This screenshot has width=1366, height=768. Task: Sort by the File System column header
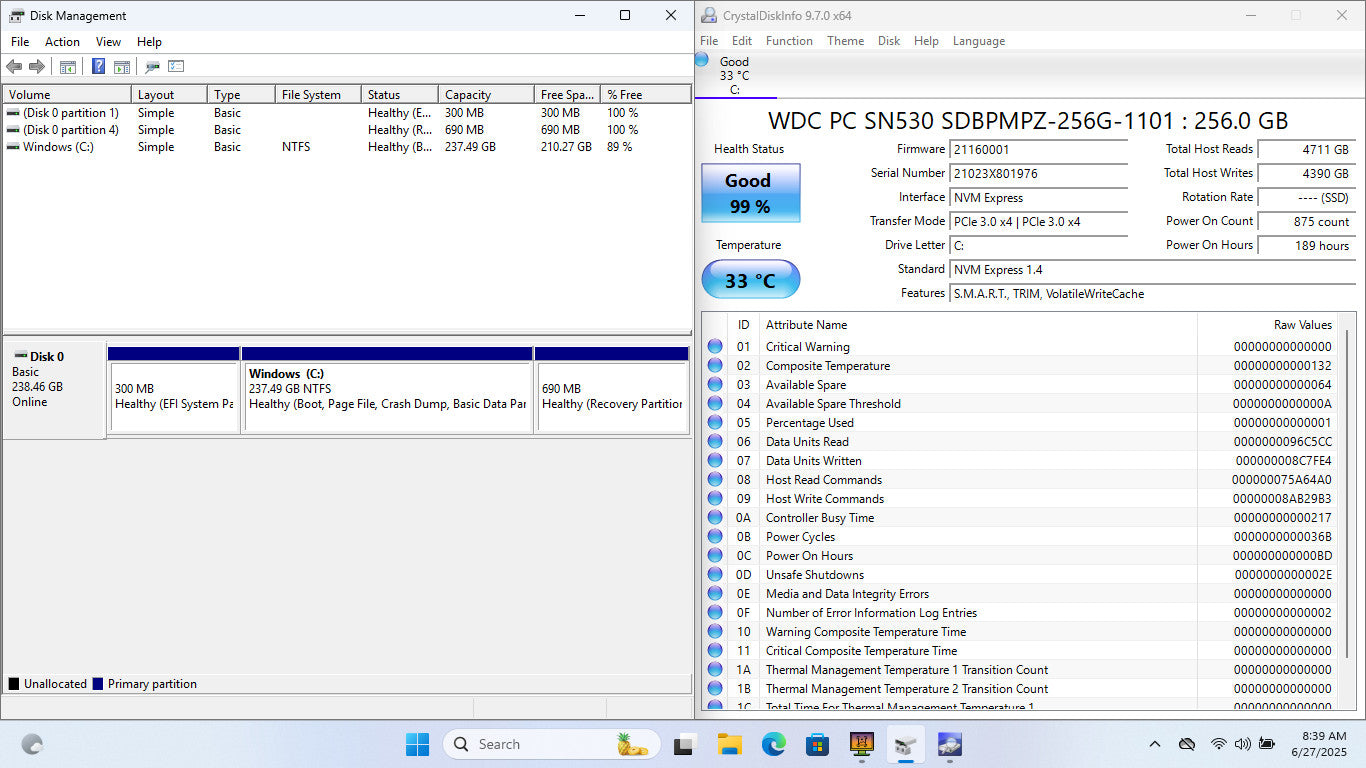[317, 95]
